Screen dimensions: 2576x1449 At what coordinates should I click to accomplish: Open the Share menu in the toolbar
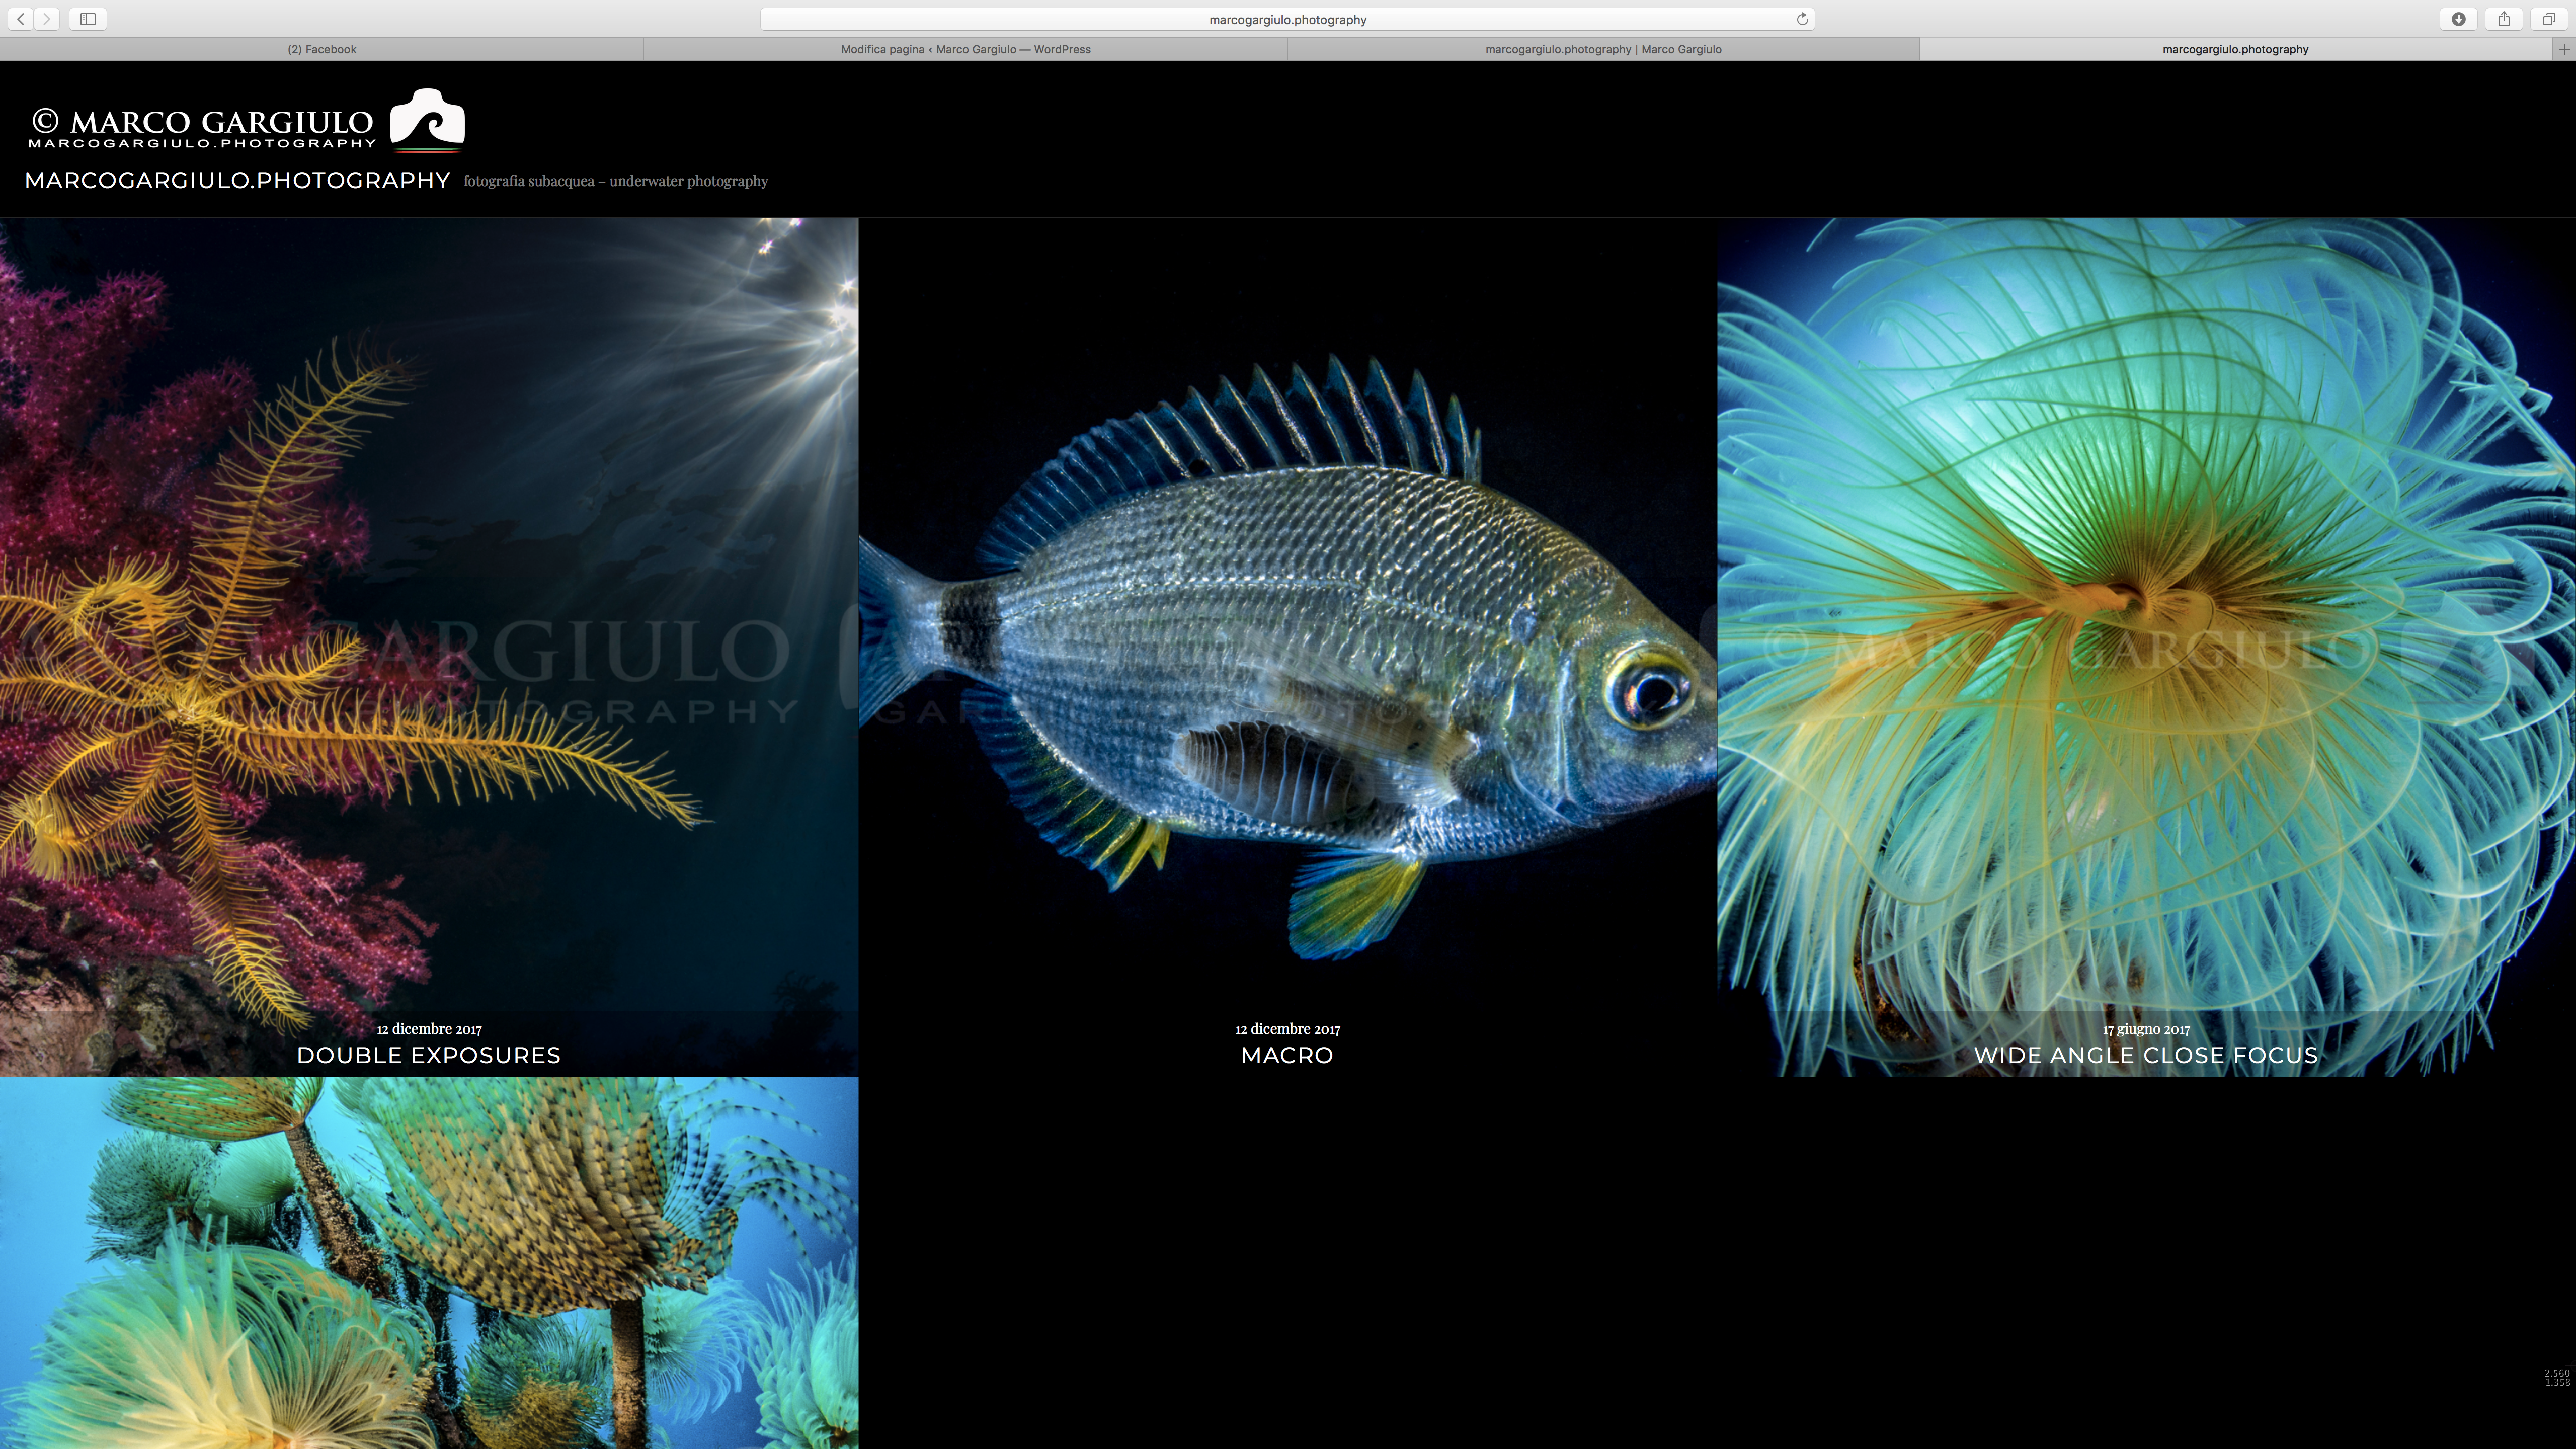click(2504, 19)
